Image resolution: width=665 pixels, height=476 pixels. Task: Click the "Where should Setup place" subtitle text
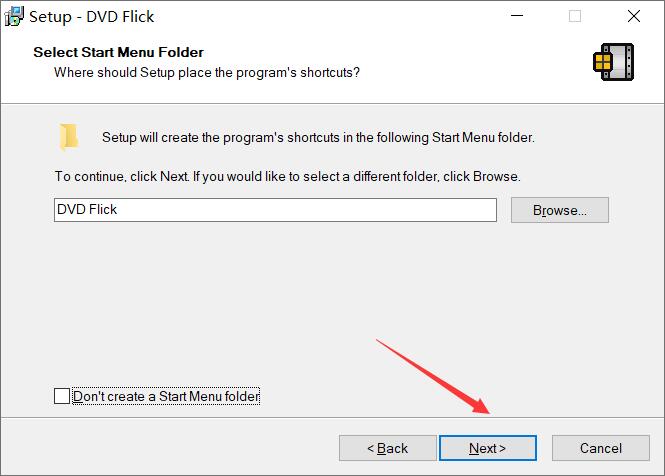pos(207,73)
